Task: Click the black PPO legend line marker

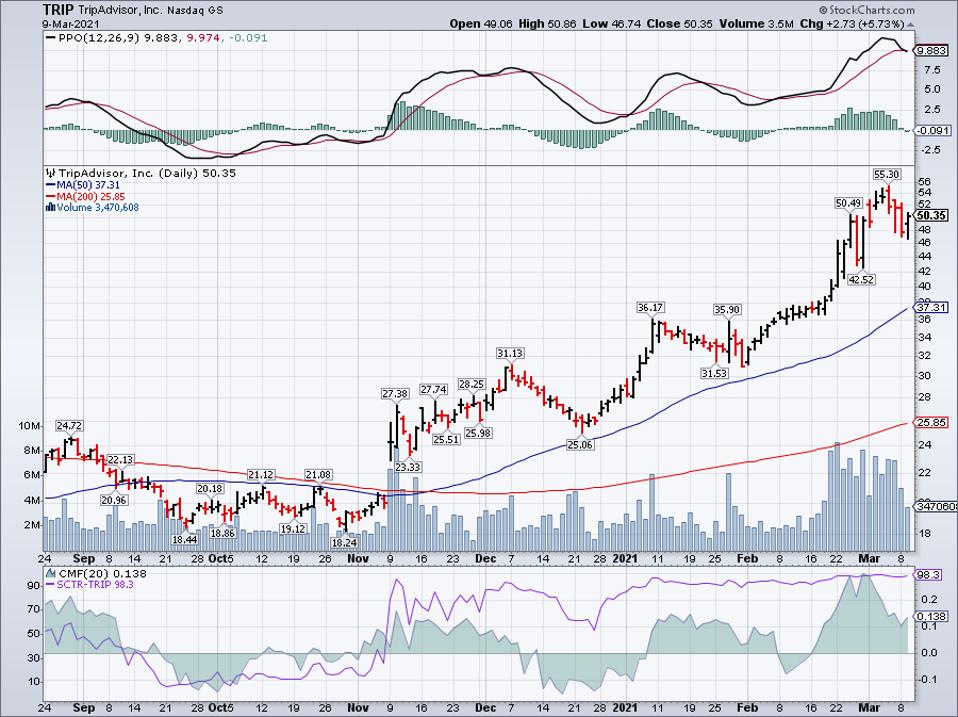Action: [x=51, y=38]
